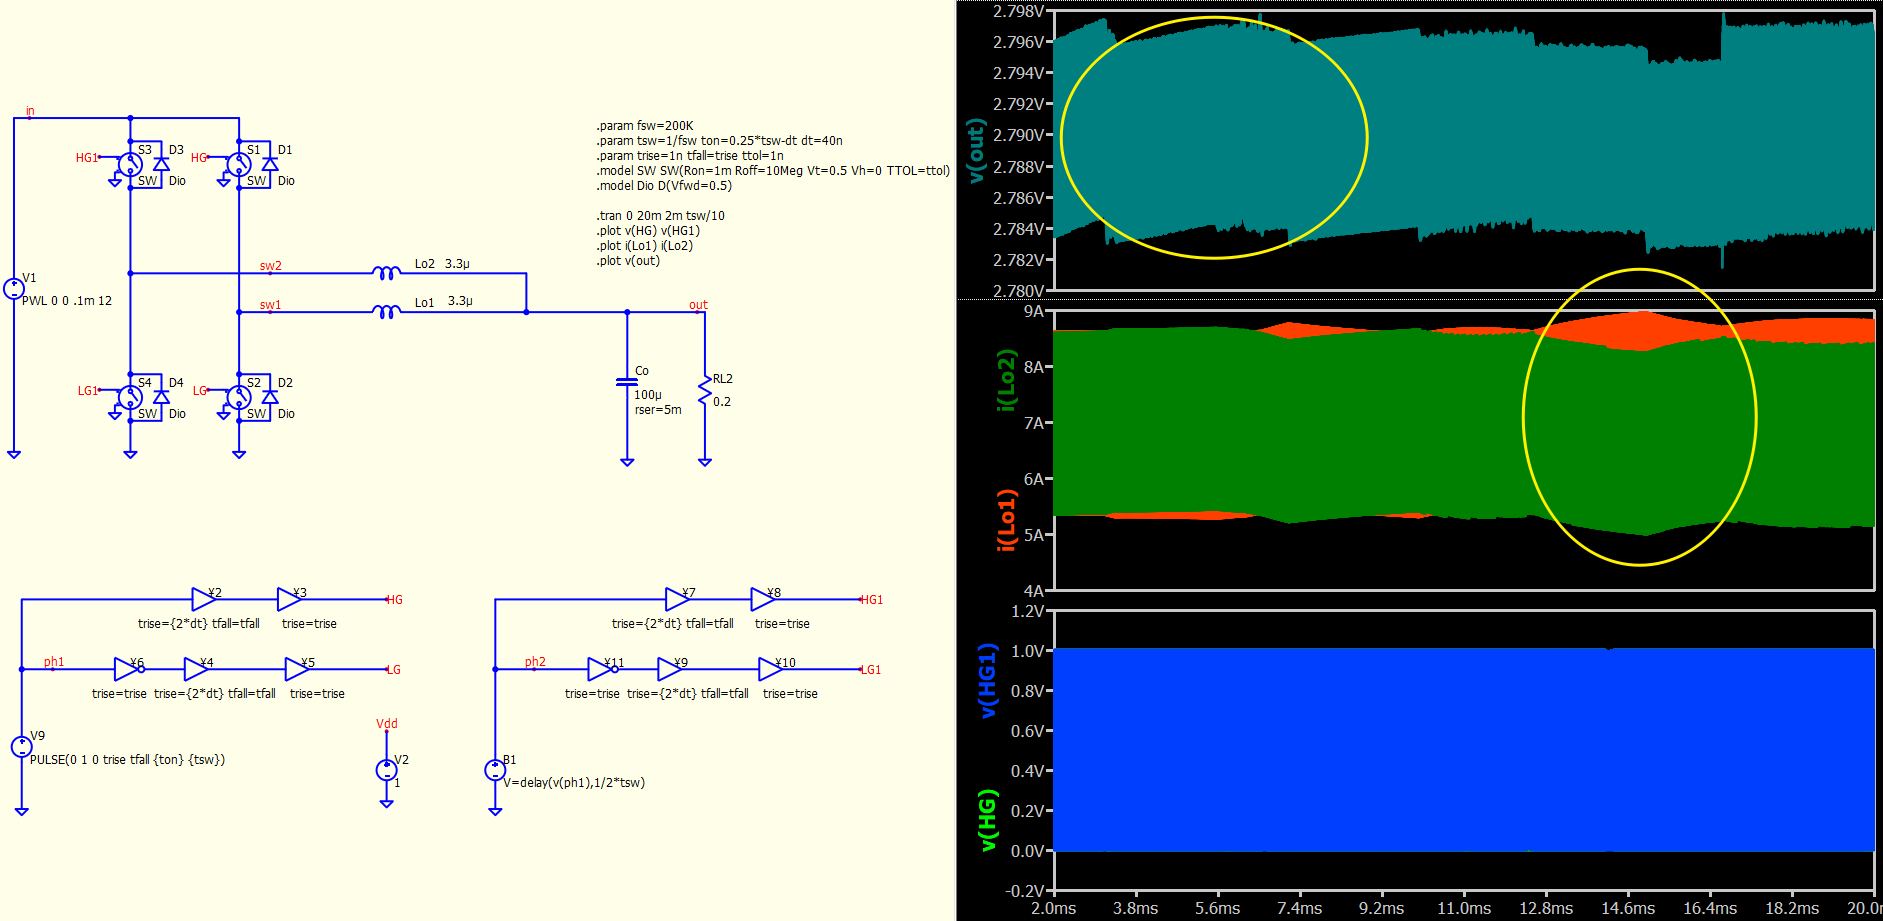Click the 'rser=5m' capacitor parameter
The height and width of the screenshot is (921, 1883).
click(x=658, y=410)
